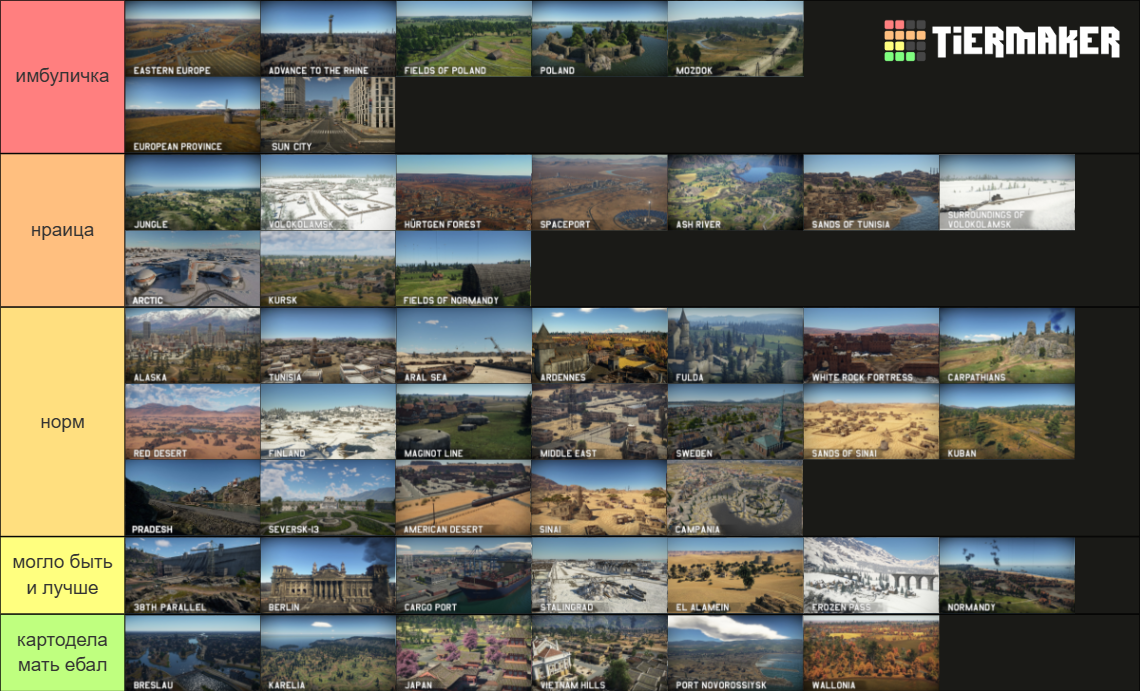This screenshot has height=691, width=1140.
Task: Click the Seversk-13 map thumbnail
Action: 328,498
